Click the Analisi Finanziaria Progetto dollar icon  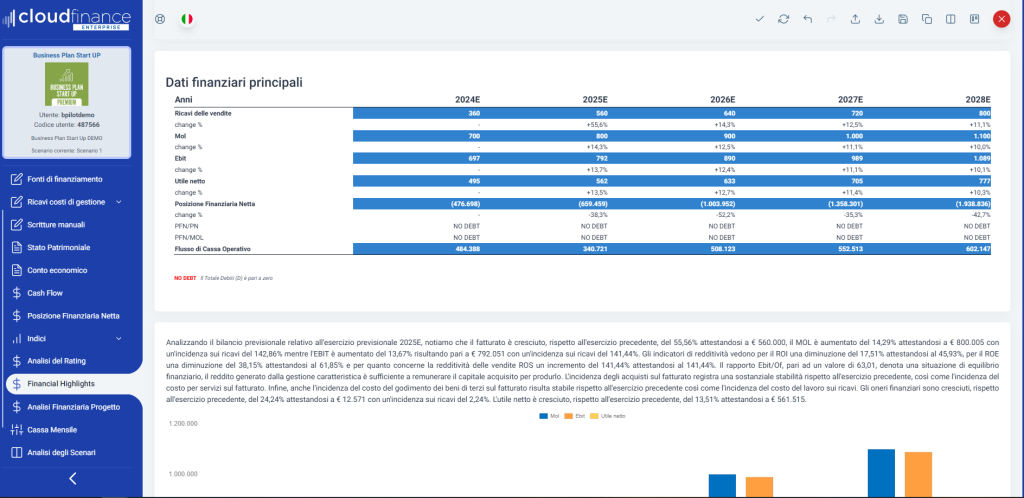coord(16,407)
